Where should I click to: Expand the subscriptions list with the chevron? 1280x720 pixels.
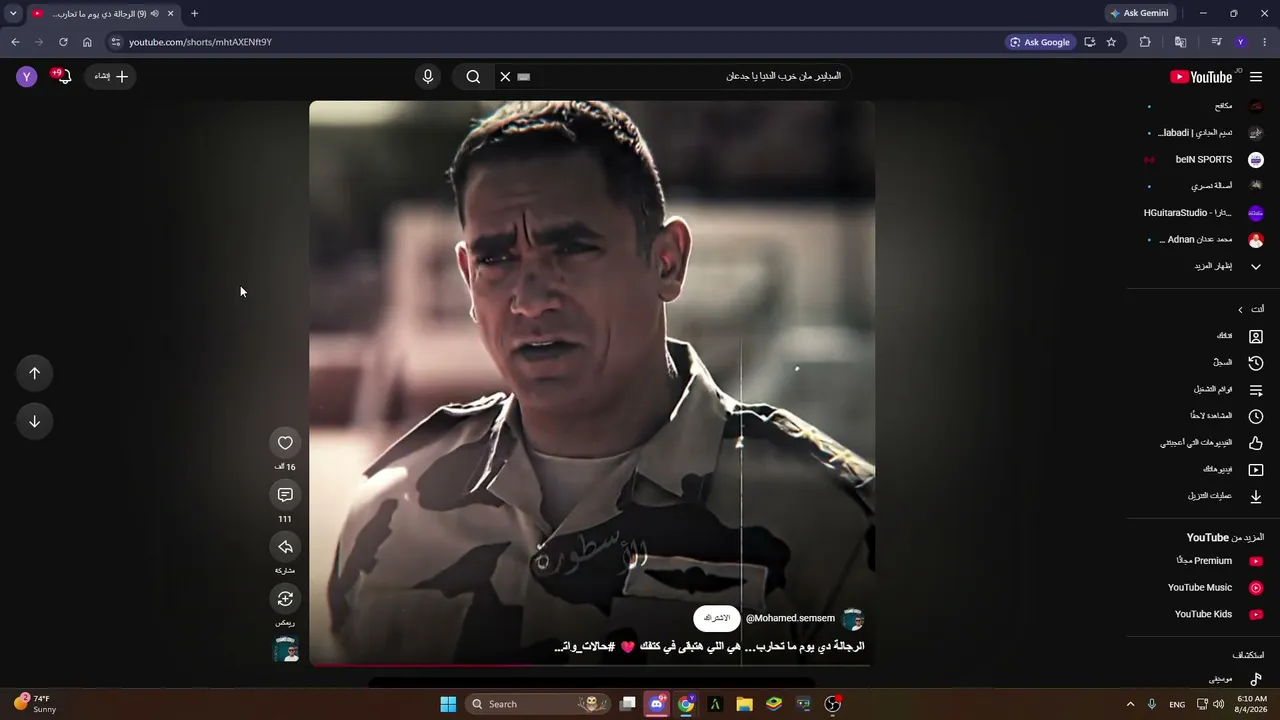[1256, 267]
